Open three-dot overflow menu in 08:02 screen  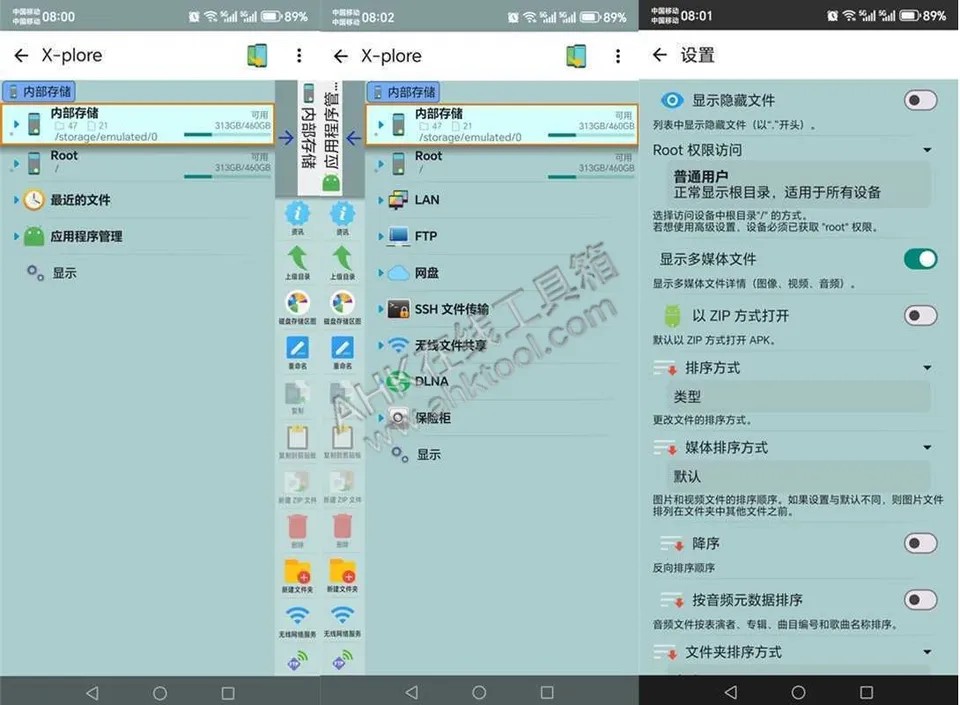pyautogui.click(x=618, y=56)
